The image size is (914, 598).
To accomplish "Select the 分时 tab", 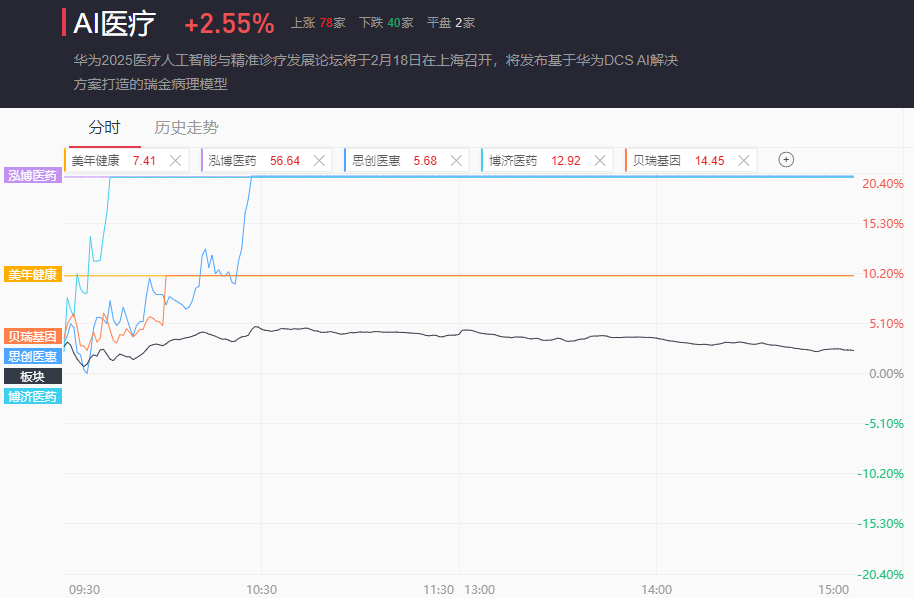I will pos(104,128).
